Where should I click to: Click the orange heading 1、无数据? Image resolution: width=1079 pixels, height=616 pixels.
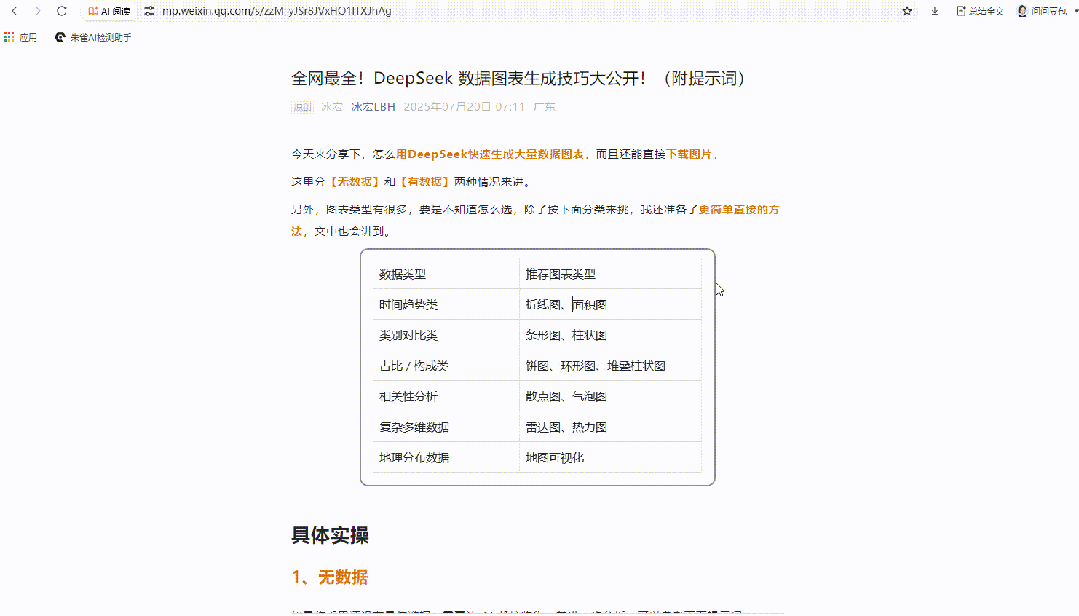click(x=330, y=577)
